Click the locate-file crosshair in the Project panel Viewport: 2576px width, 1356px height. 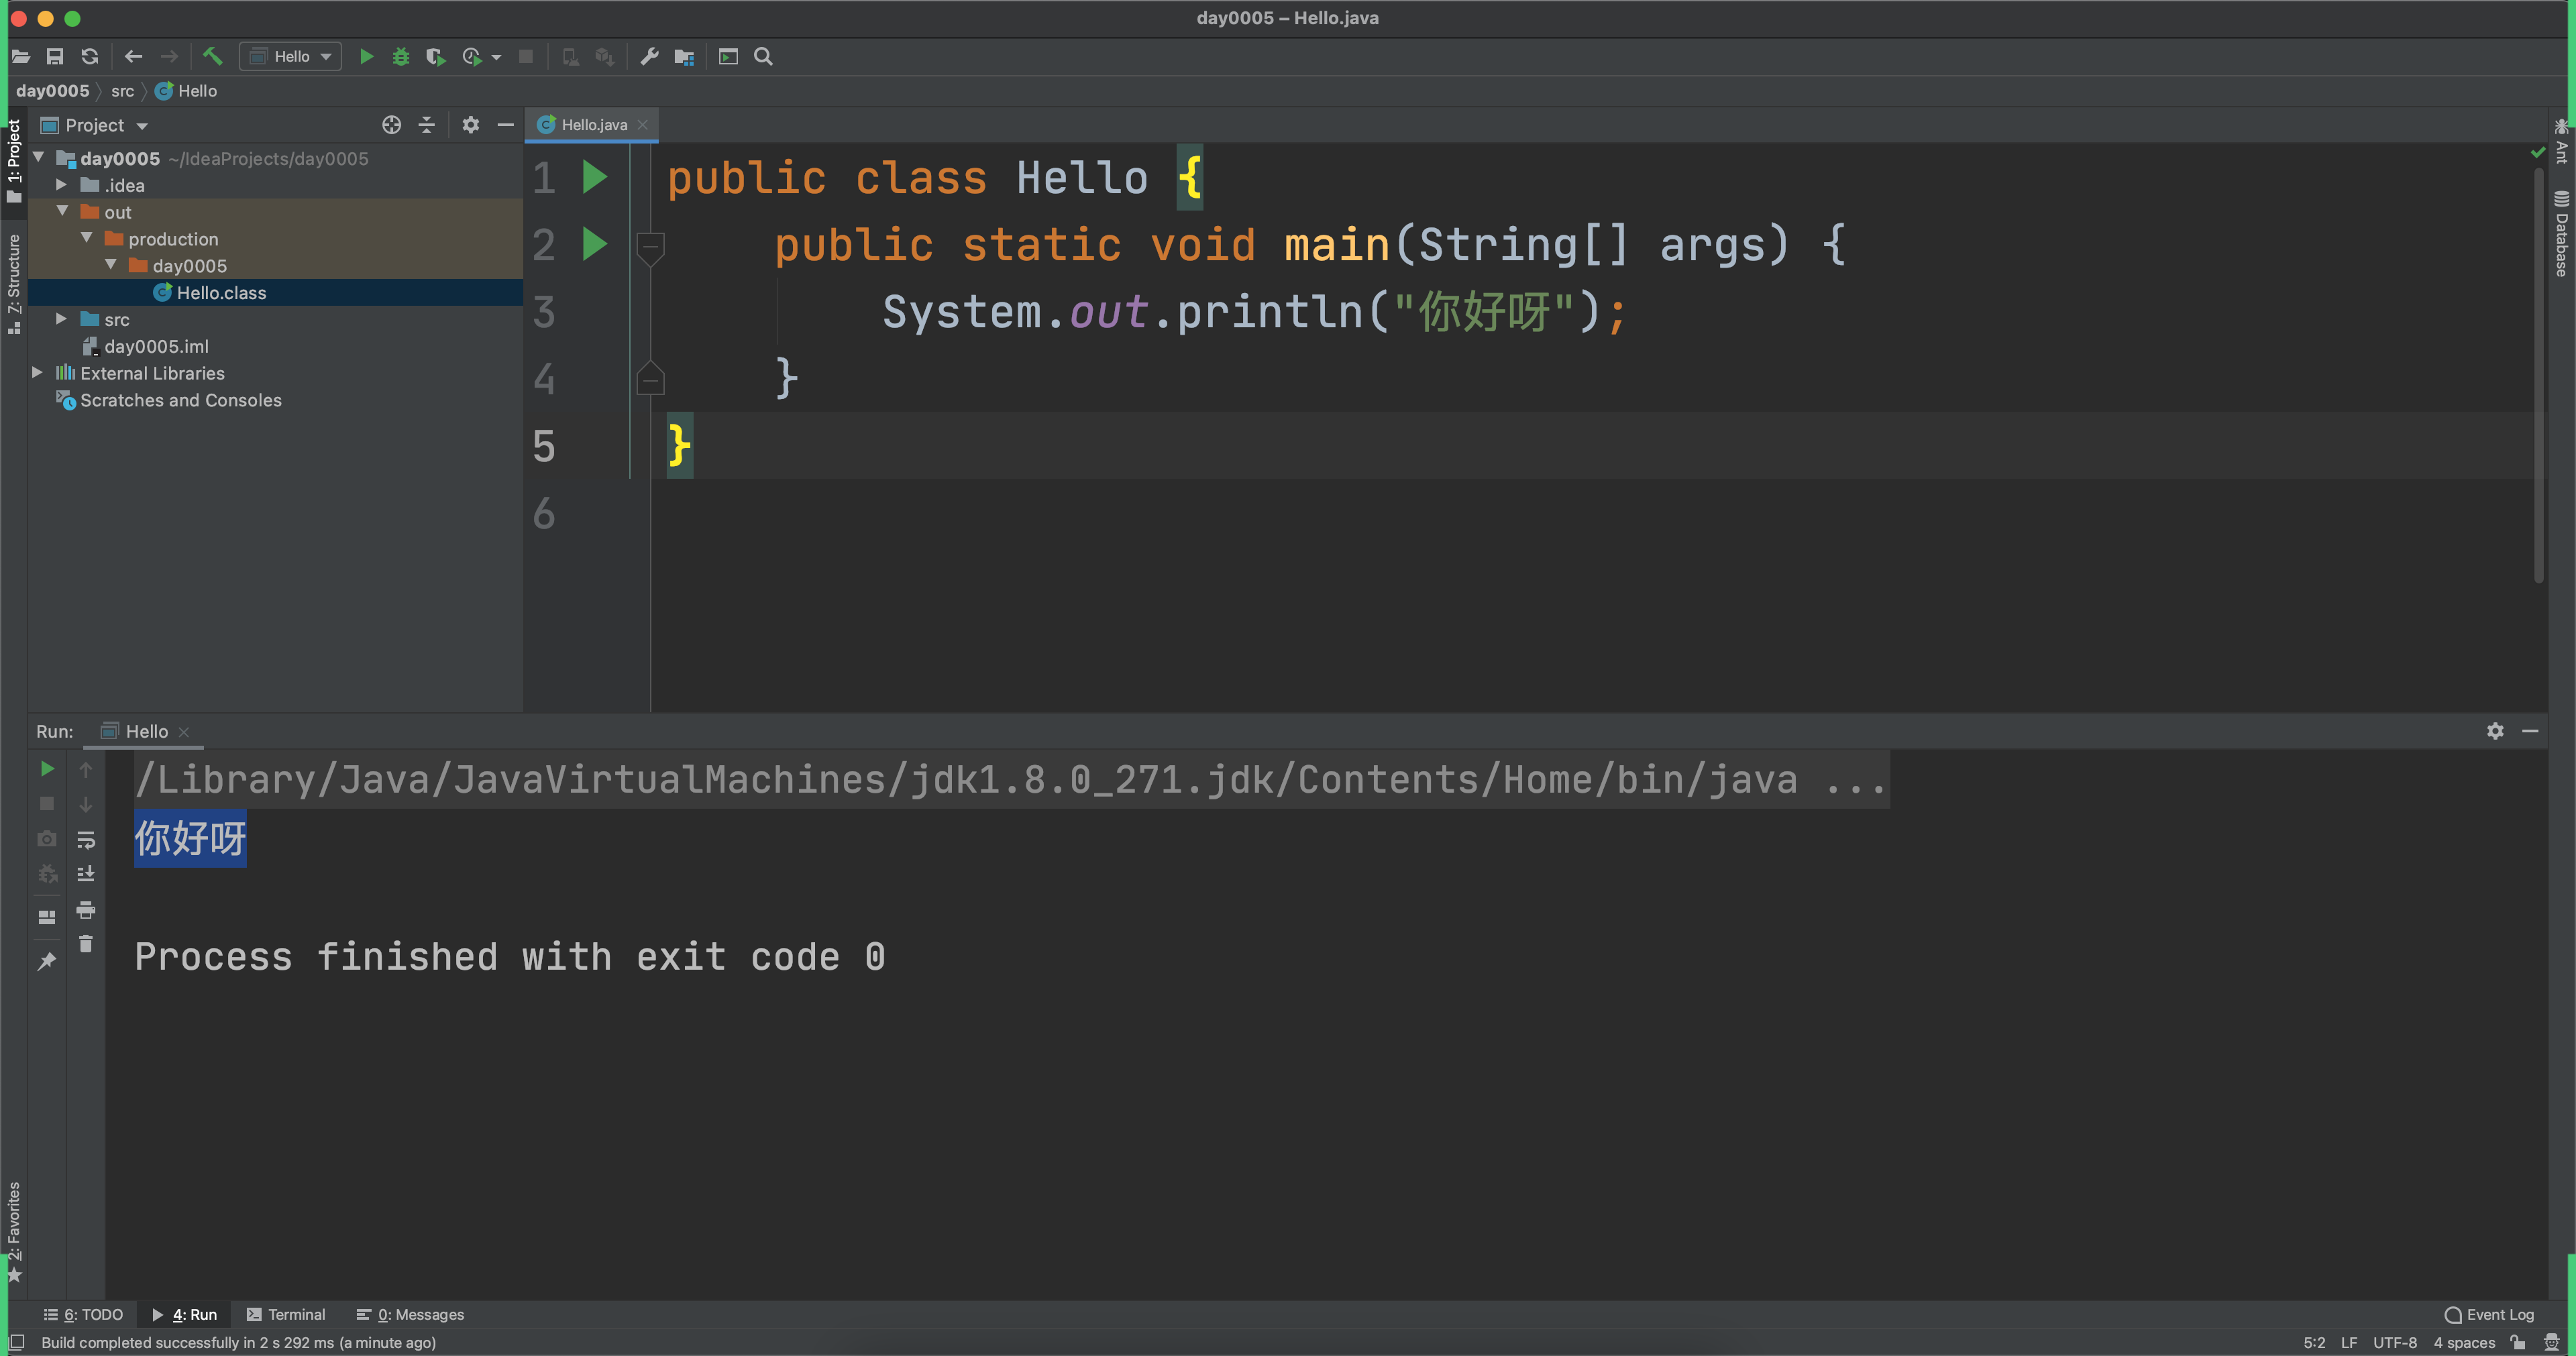pos(391,125)
